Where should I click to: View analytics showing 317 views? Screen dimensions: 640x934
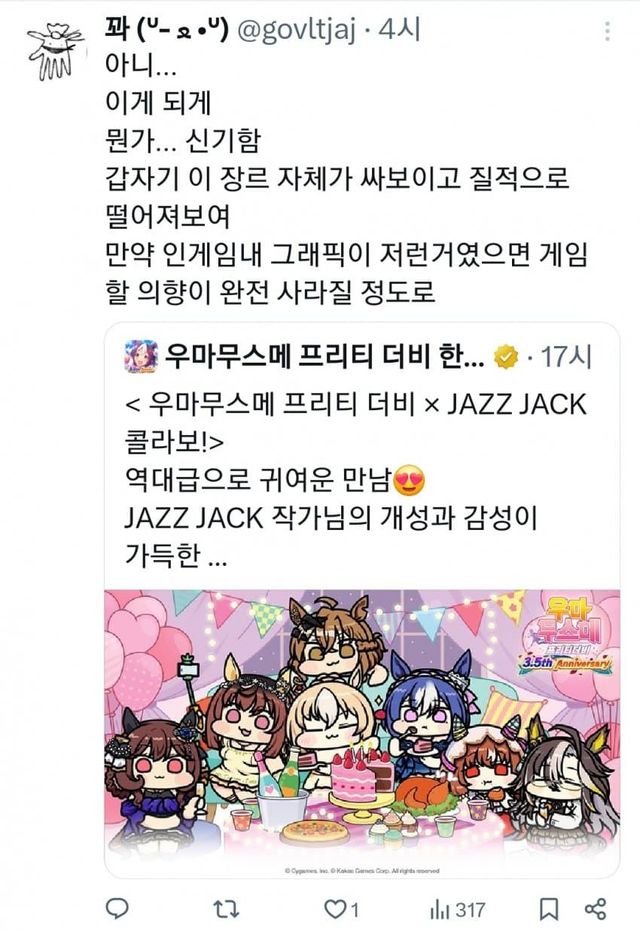458,910
